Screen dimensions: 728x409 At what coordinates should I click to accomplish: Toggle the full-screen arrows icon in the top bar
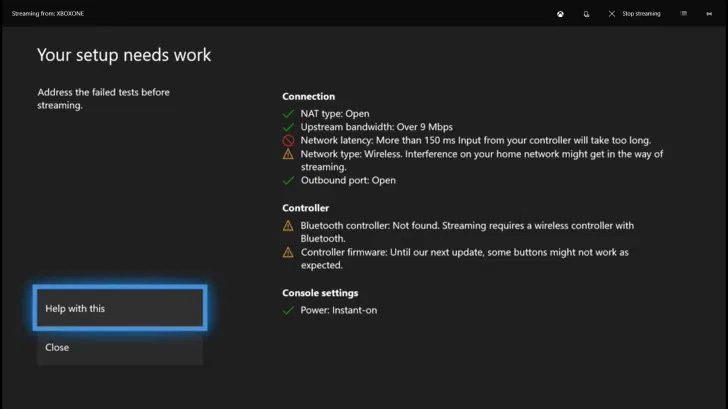pyautogui.click(x=709, y=14)
